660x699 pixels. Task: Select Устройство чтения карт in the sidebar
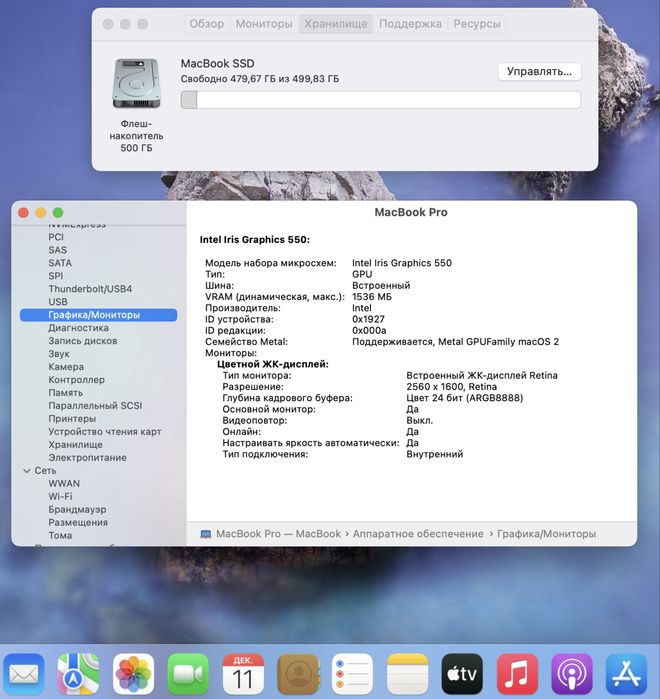pos(105,432)
